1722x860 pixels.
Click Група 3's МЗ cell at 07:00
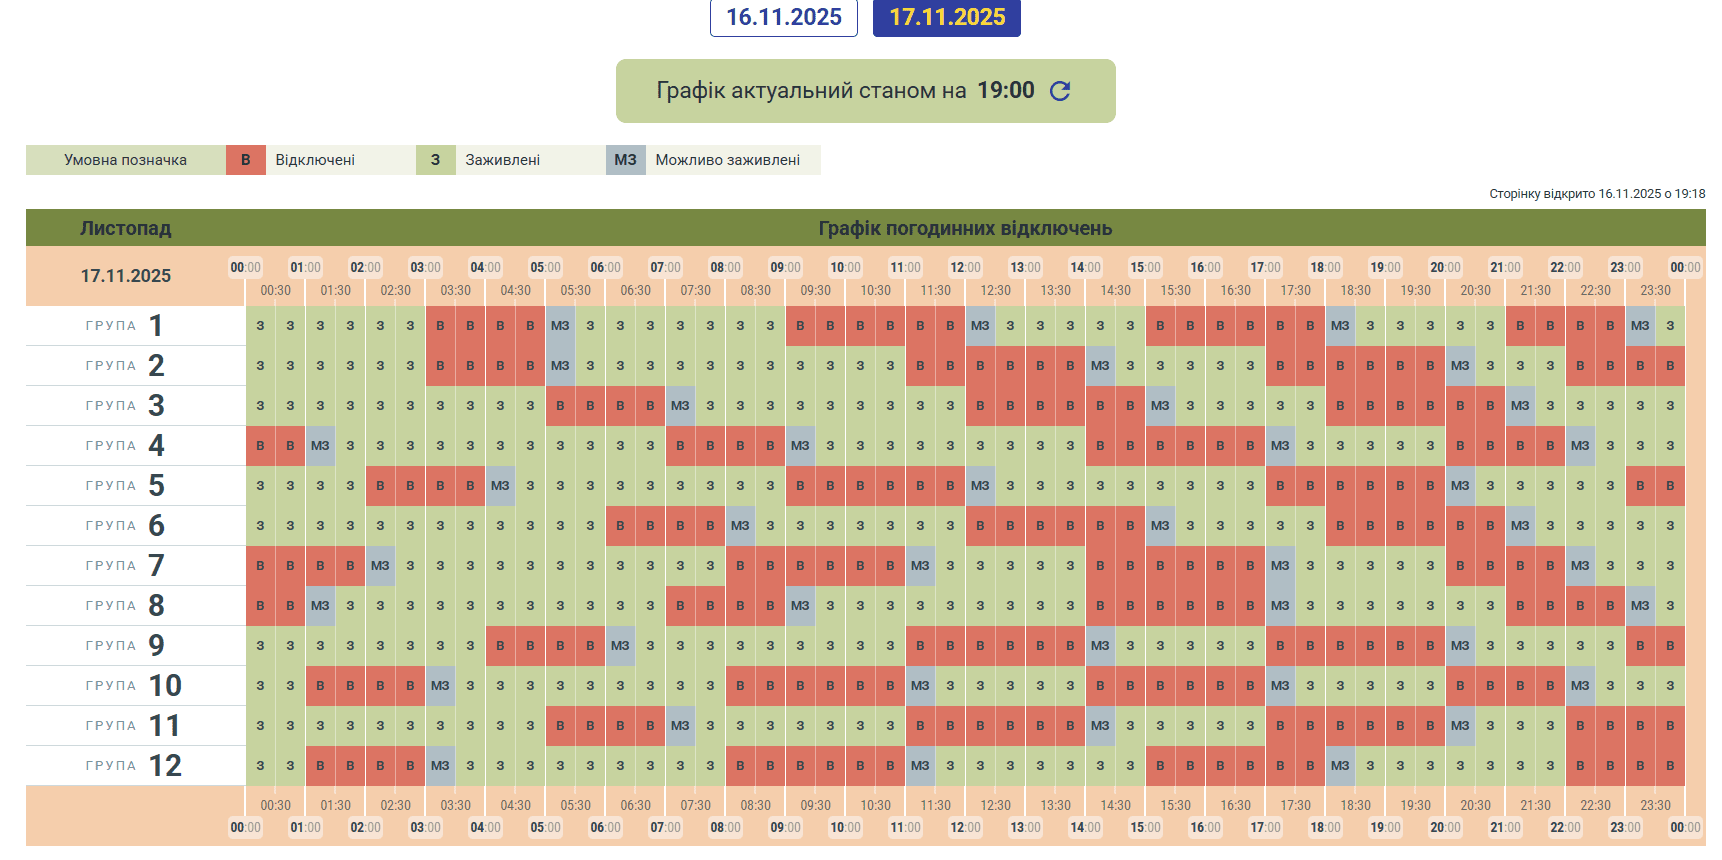click(680, 406)
